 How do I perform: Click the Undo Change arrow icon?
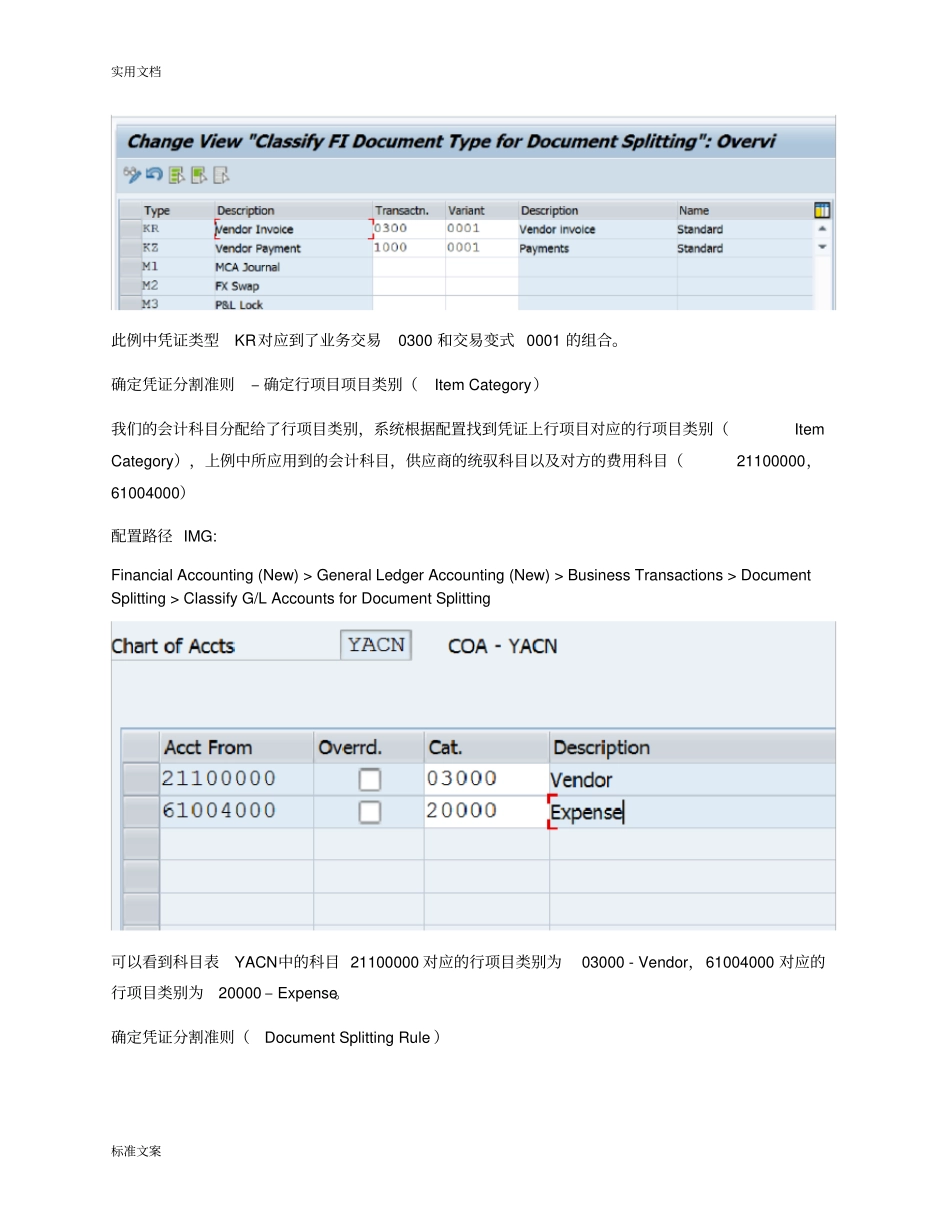(154, 175)
